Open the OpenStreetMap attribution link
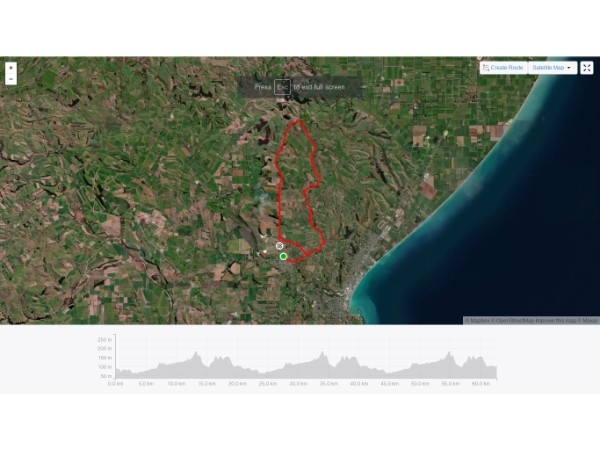The image size is (600, 450). (513, 321)
